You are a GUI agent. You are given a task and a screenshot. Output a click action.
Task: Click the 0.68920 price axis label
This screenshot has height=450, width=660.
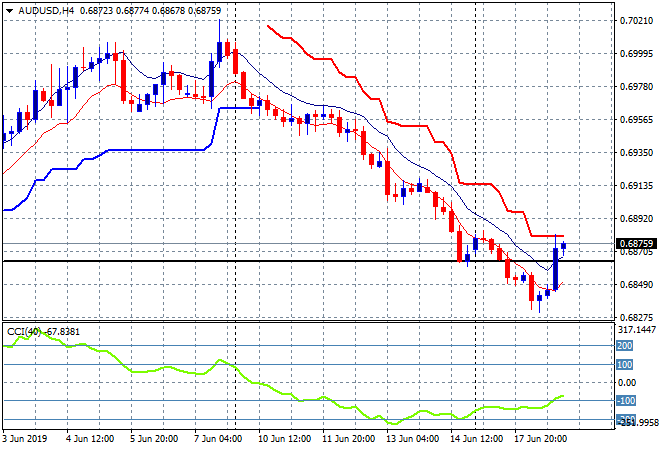(636, 218)
